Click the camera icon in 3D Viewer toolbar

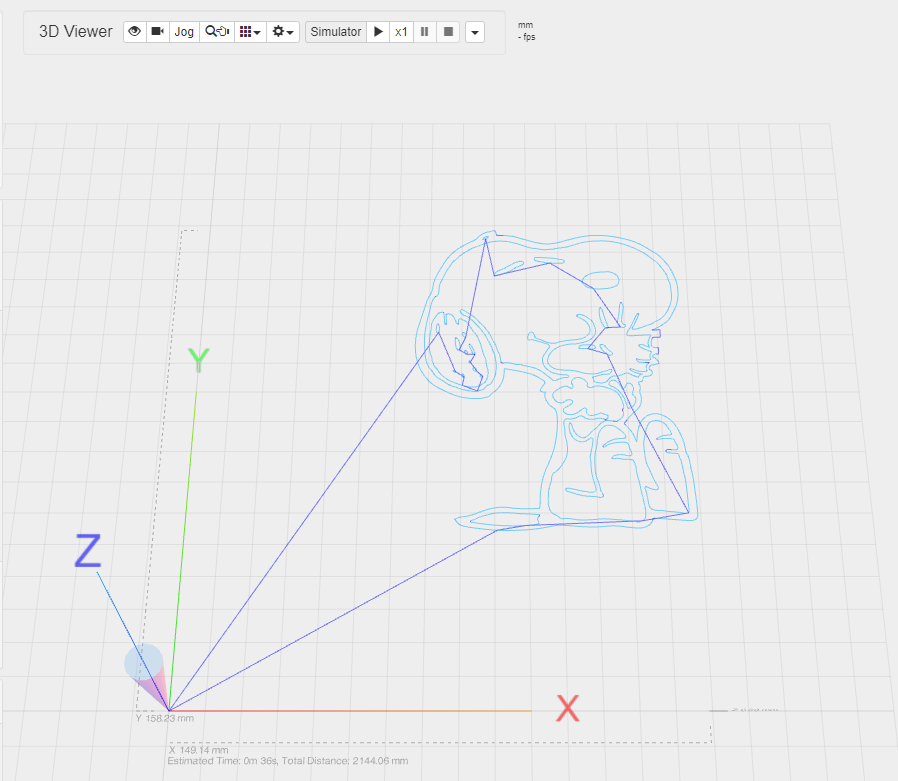tap(157, 31)
